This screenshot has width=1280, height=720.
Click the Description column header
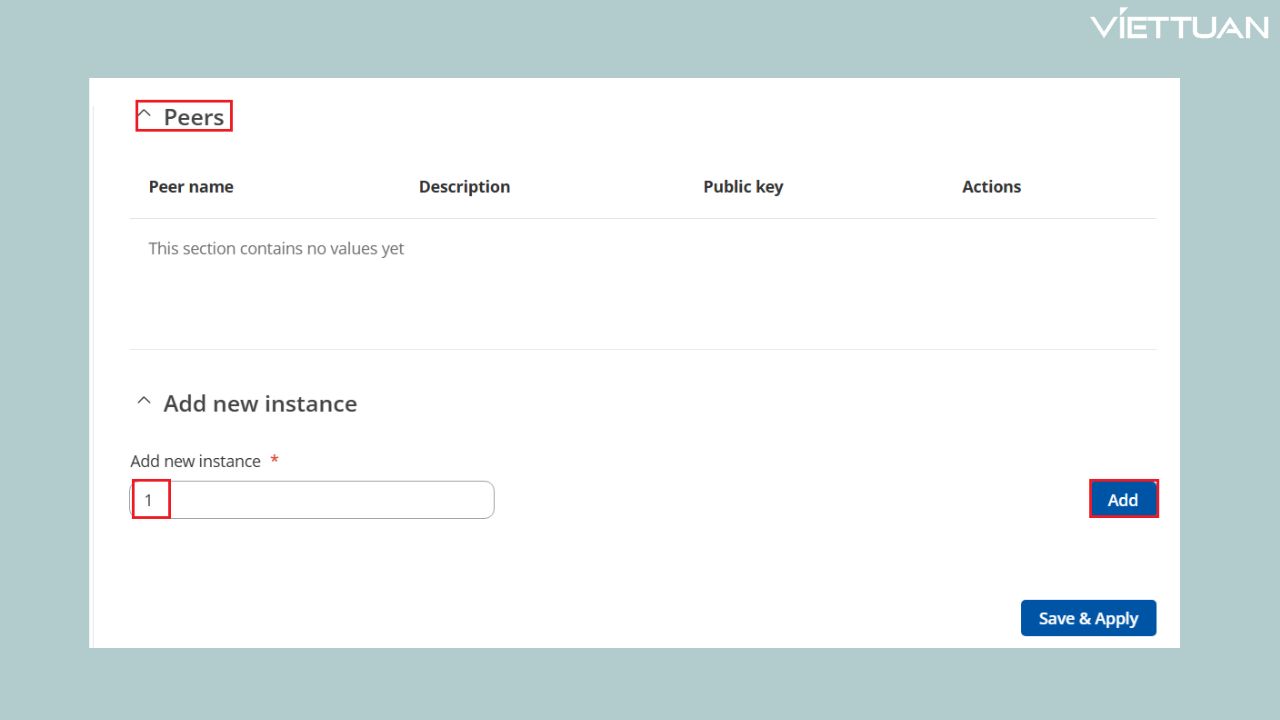tap(464, 187)
